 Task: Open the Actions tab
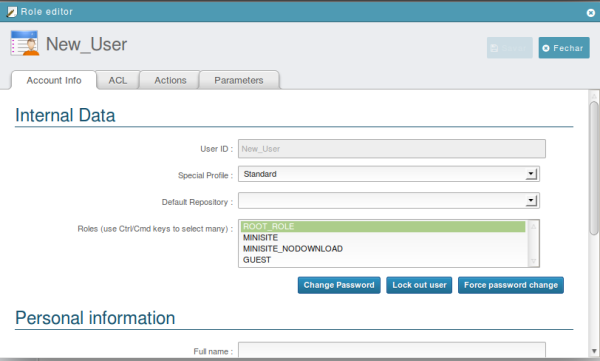pos(170,80)
